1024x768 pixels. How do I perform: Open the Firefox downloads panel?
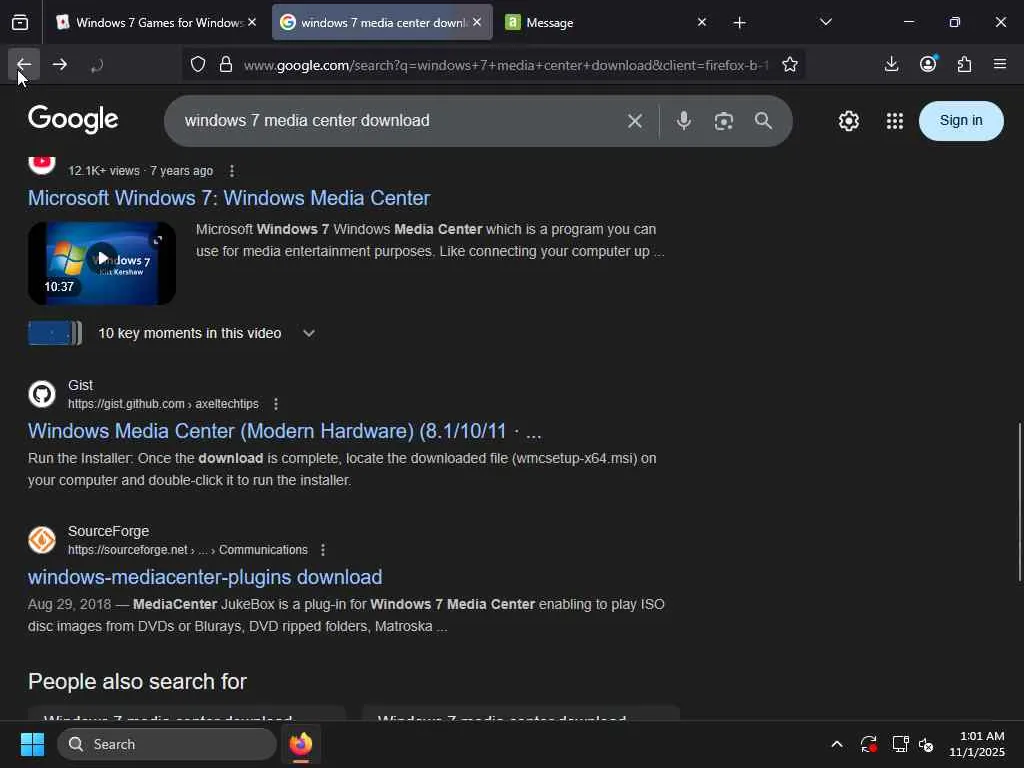click(x=891, y=64)
